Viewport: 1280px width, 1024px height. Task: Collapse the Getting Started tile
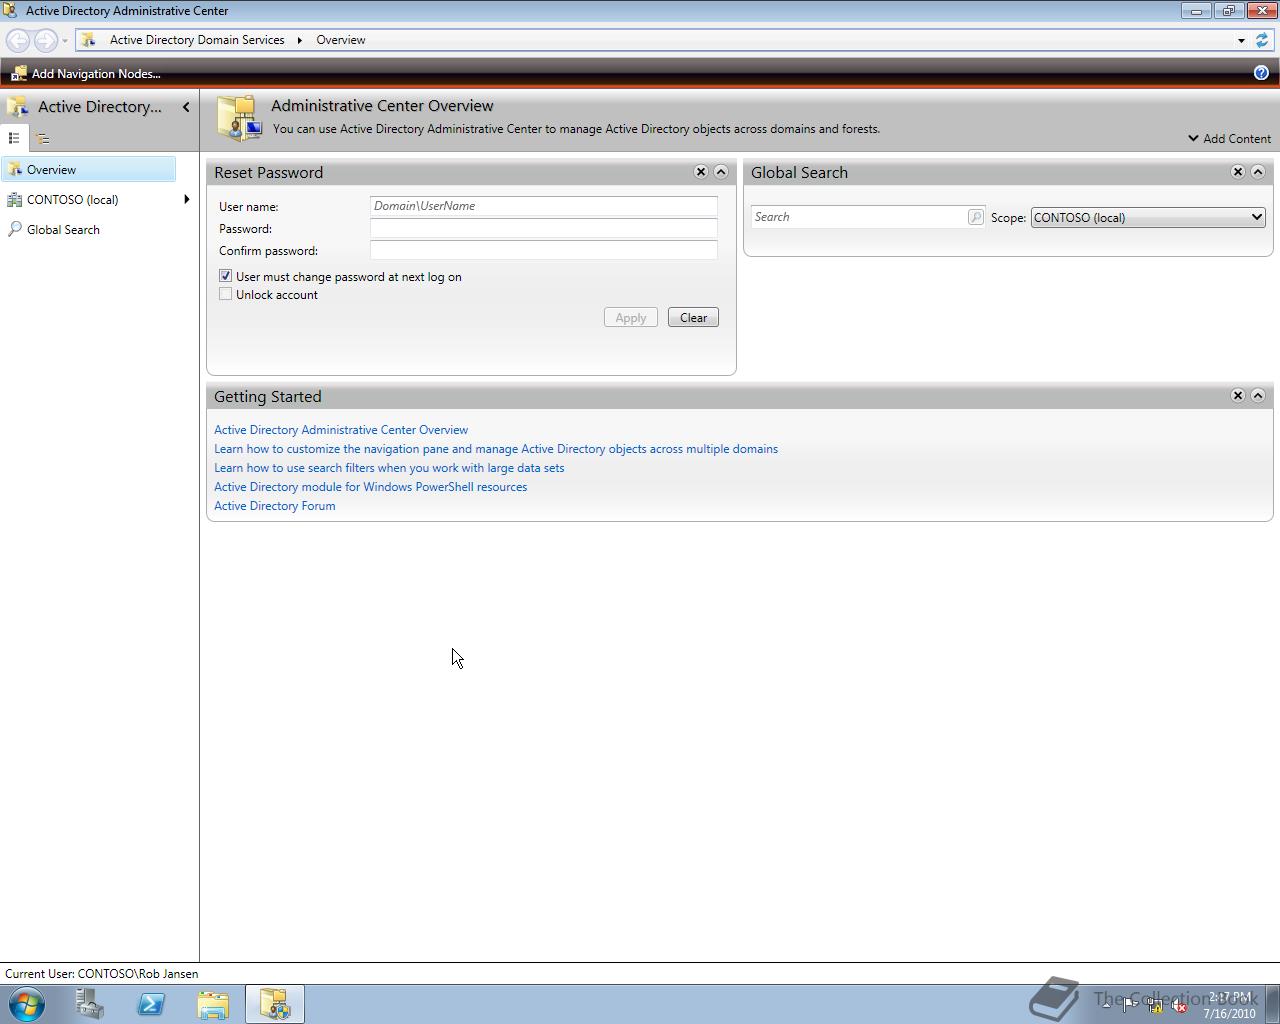[1258, 396]
